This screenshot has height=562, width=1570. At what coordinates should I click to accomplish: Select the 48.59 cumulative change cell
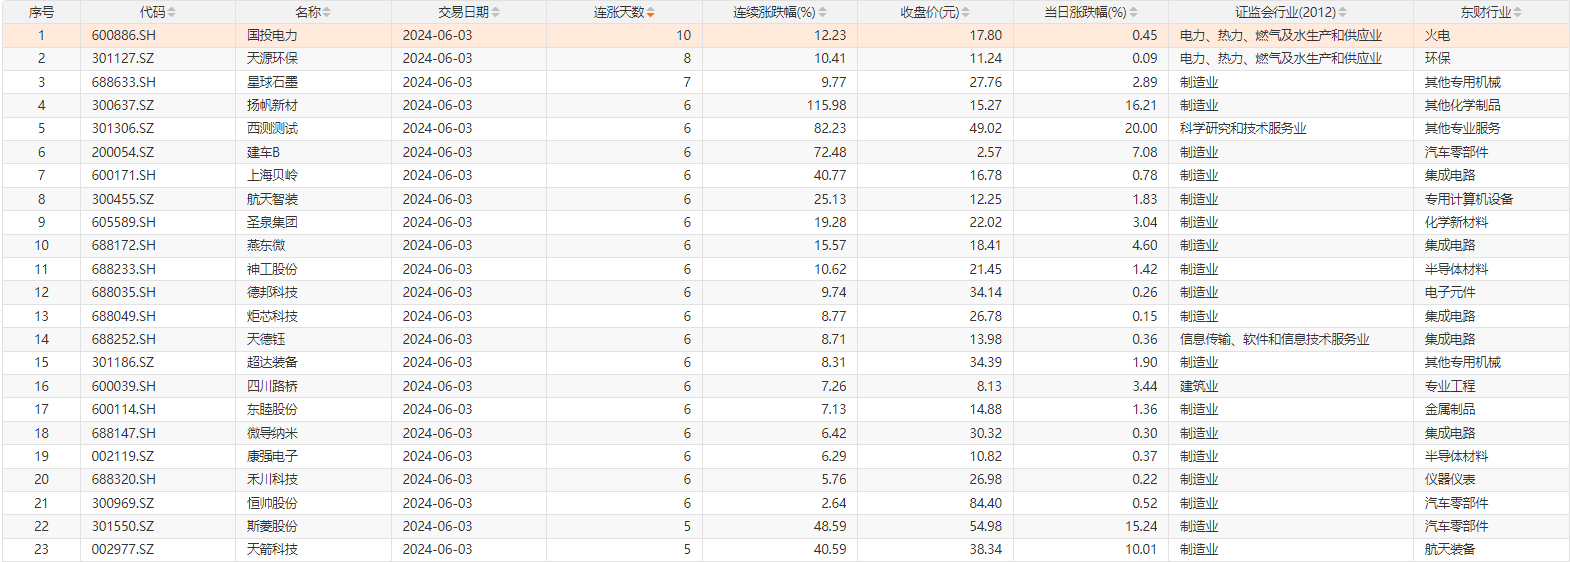click(780, 526)
